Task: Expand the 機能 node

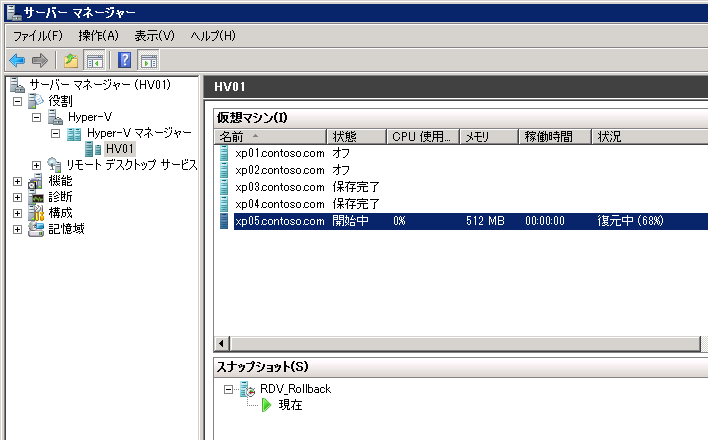Action: tap(17, 181)
